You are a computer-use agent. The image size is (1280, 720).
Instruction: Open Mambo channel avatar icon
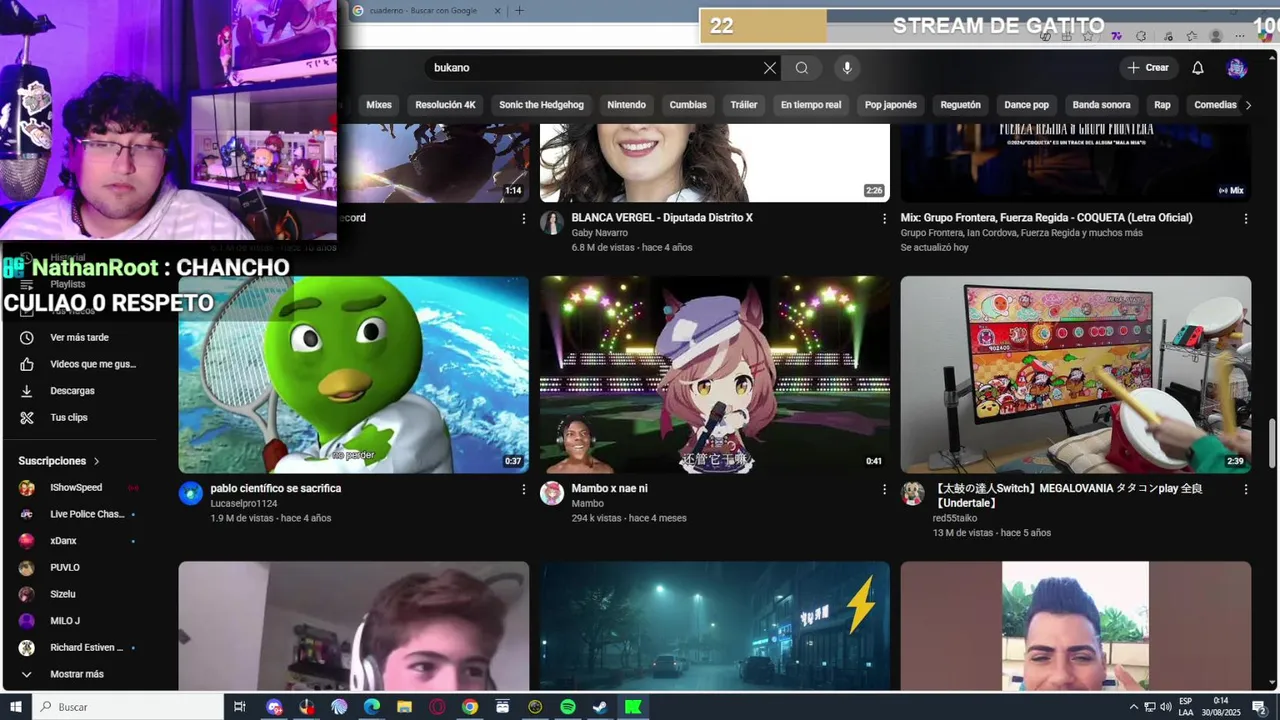[552, 493]
